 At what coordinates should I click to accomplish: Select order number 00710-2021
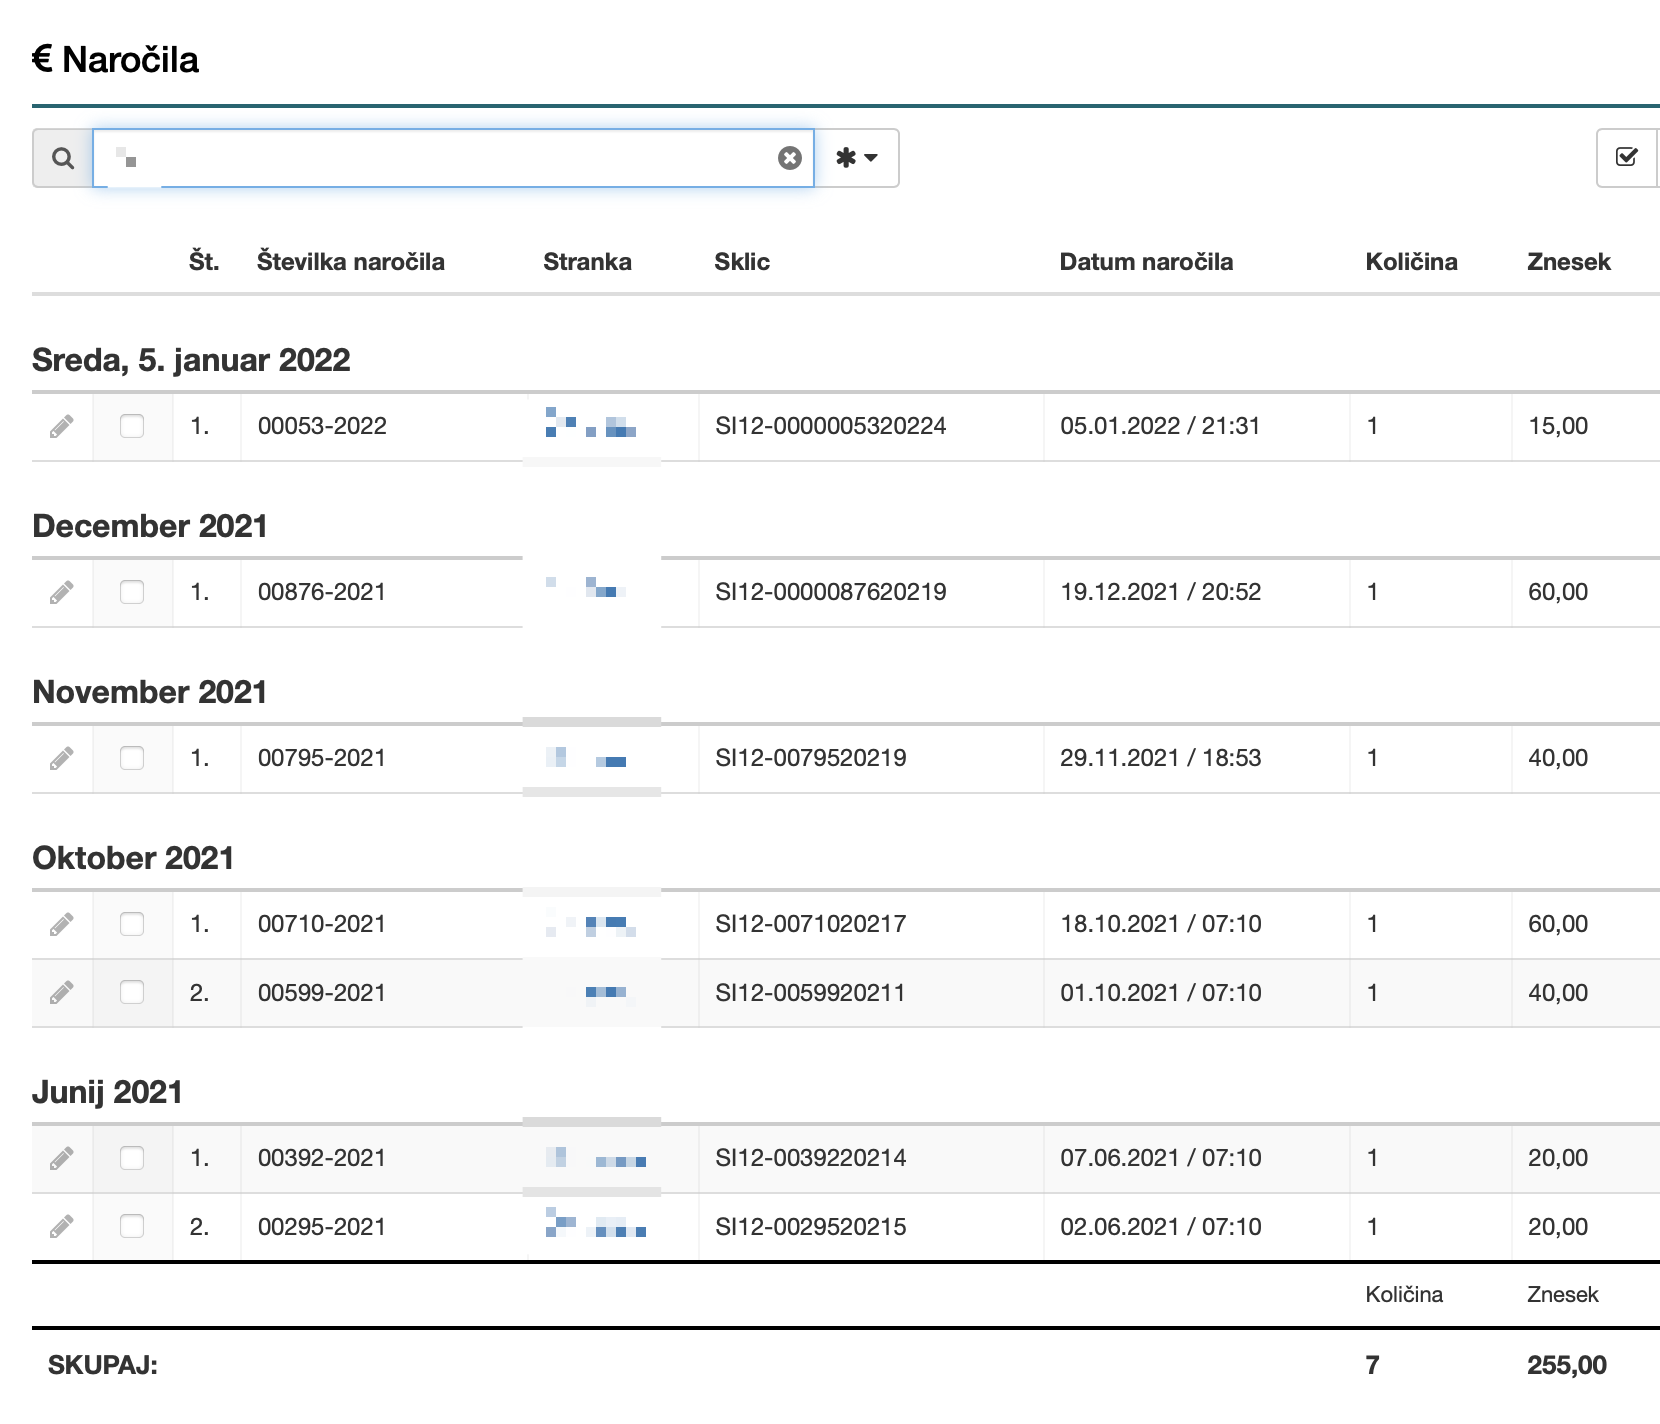coord(322,924)
